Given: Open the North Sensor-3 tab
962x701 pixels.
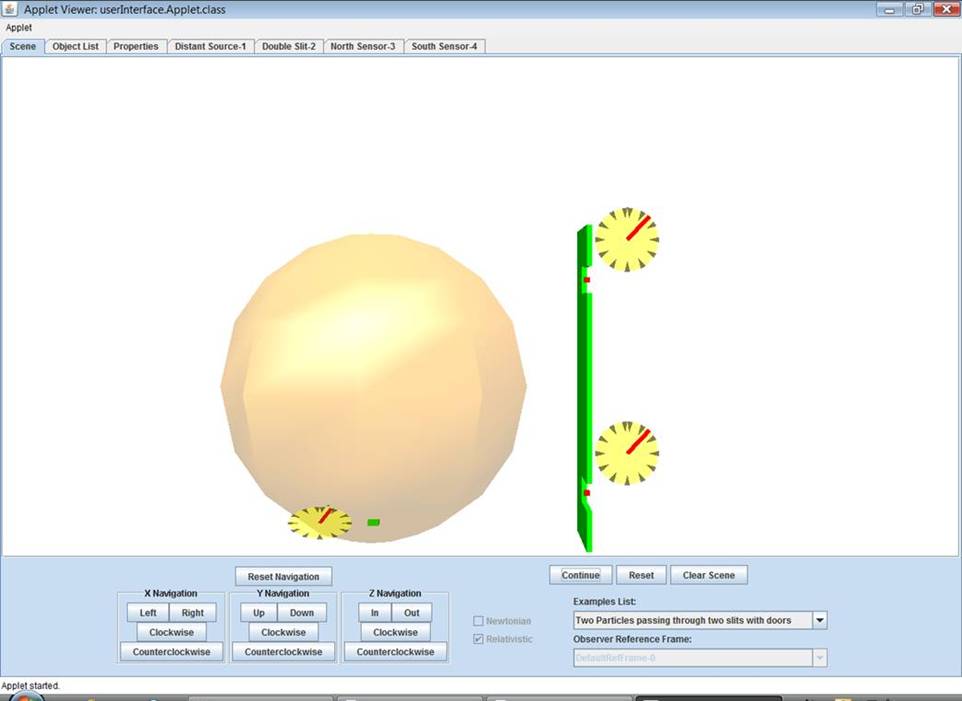Looking at the screenshot, I should 362,46.
